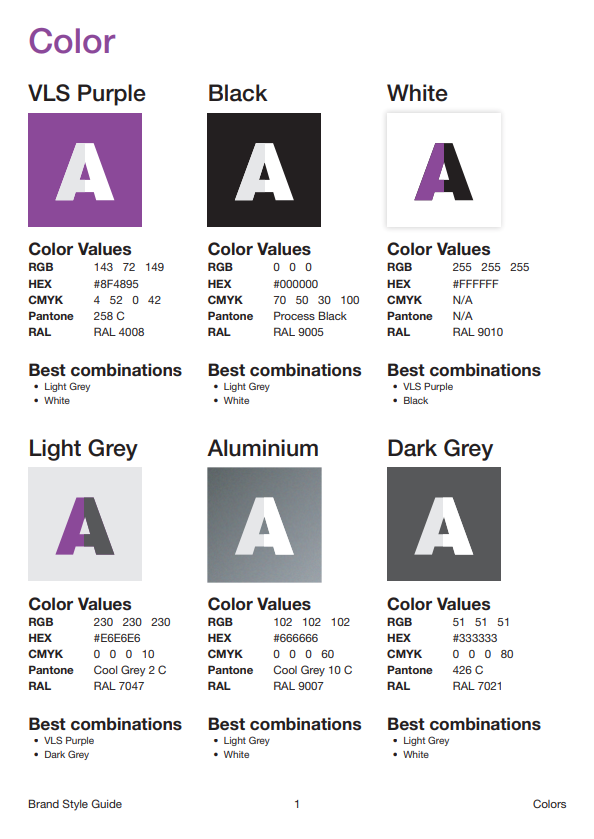Image resolution: width=594 pixels, height=839 pixels.
Task: Select the Black color swatch square
Action: click(x=264, y=170)
